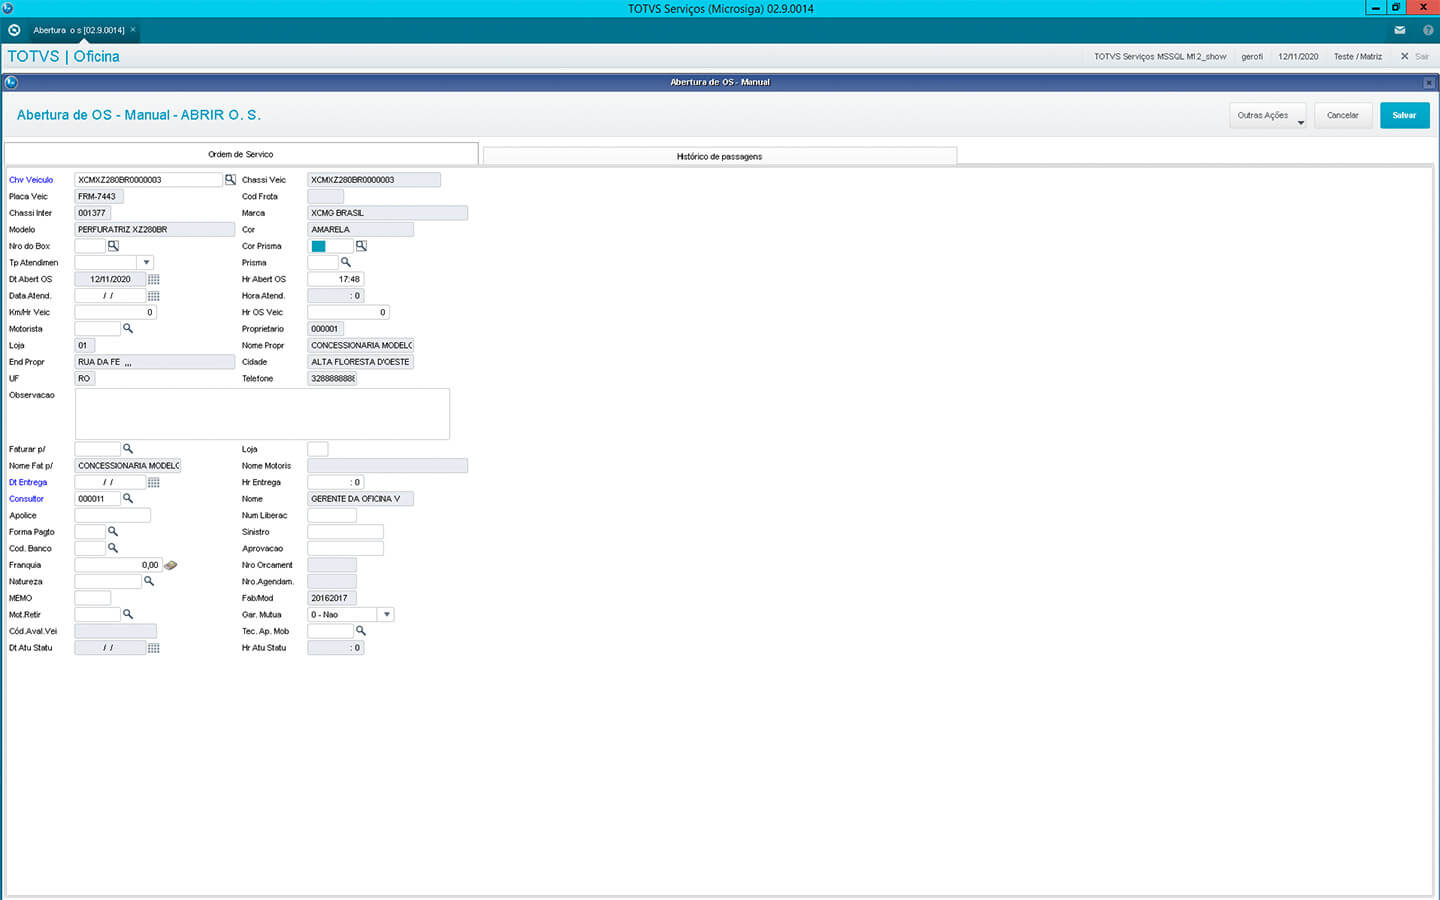Switch to Histórico de passagens tab
The height and width of the screenshot is (900, 1440).
click(719, 157)
